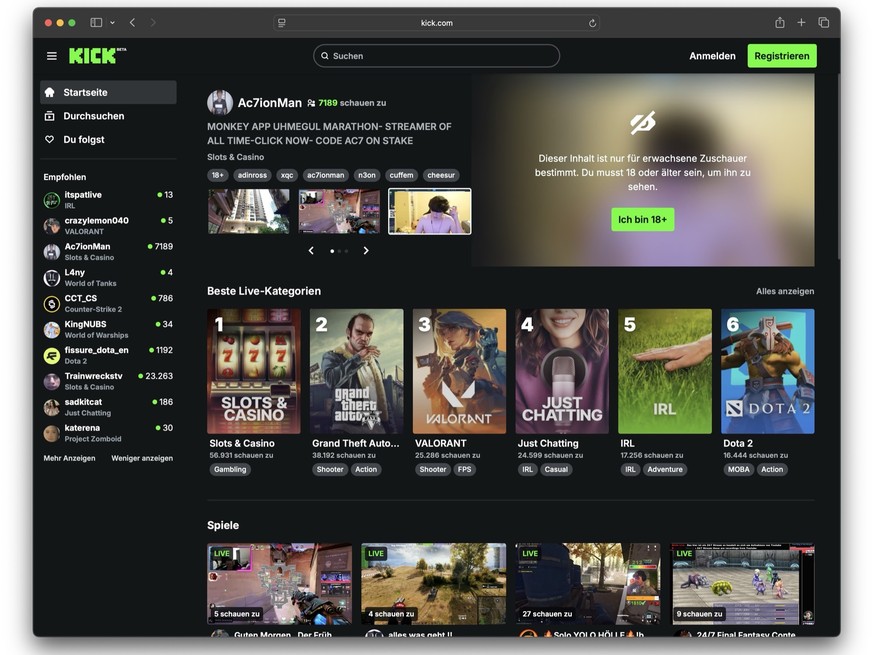
Task: Toggle the Safari sidebar icon
Action: (x=96, y=23)
